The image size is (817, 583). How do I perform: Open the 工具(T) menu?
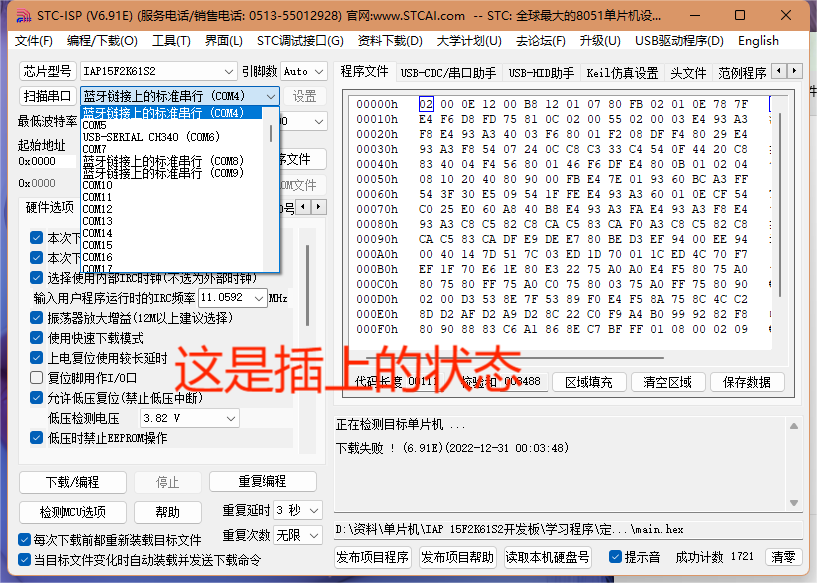[171, 41]
